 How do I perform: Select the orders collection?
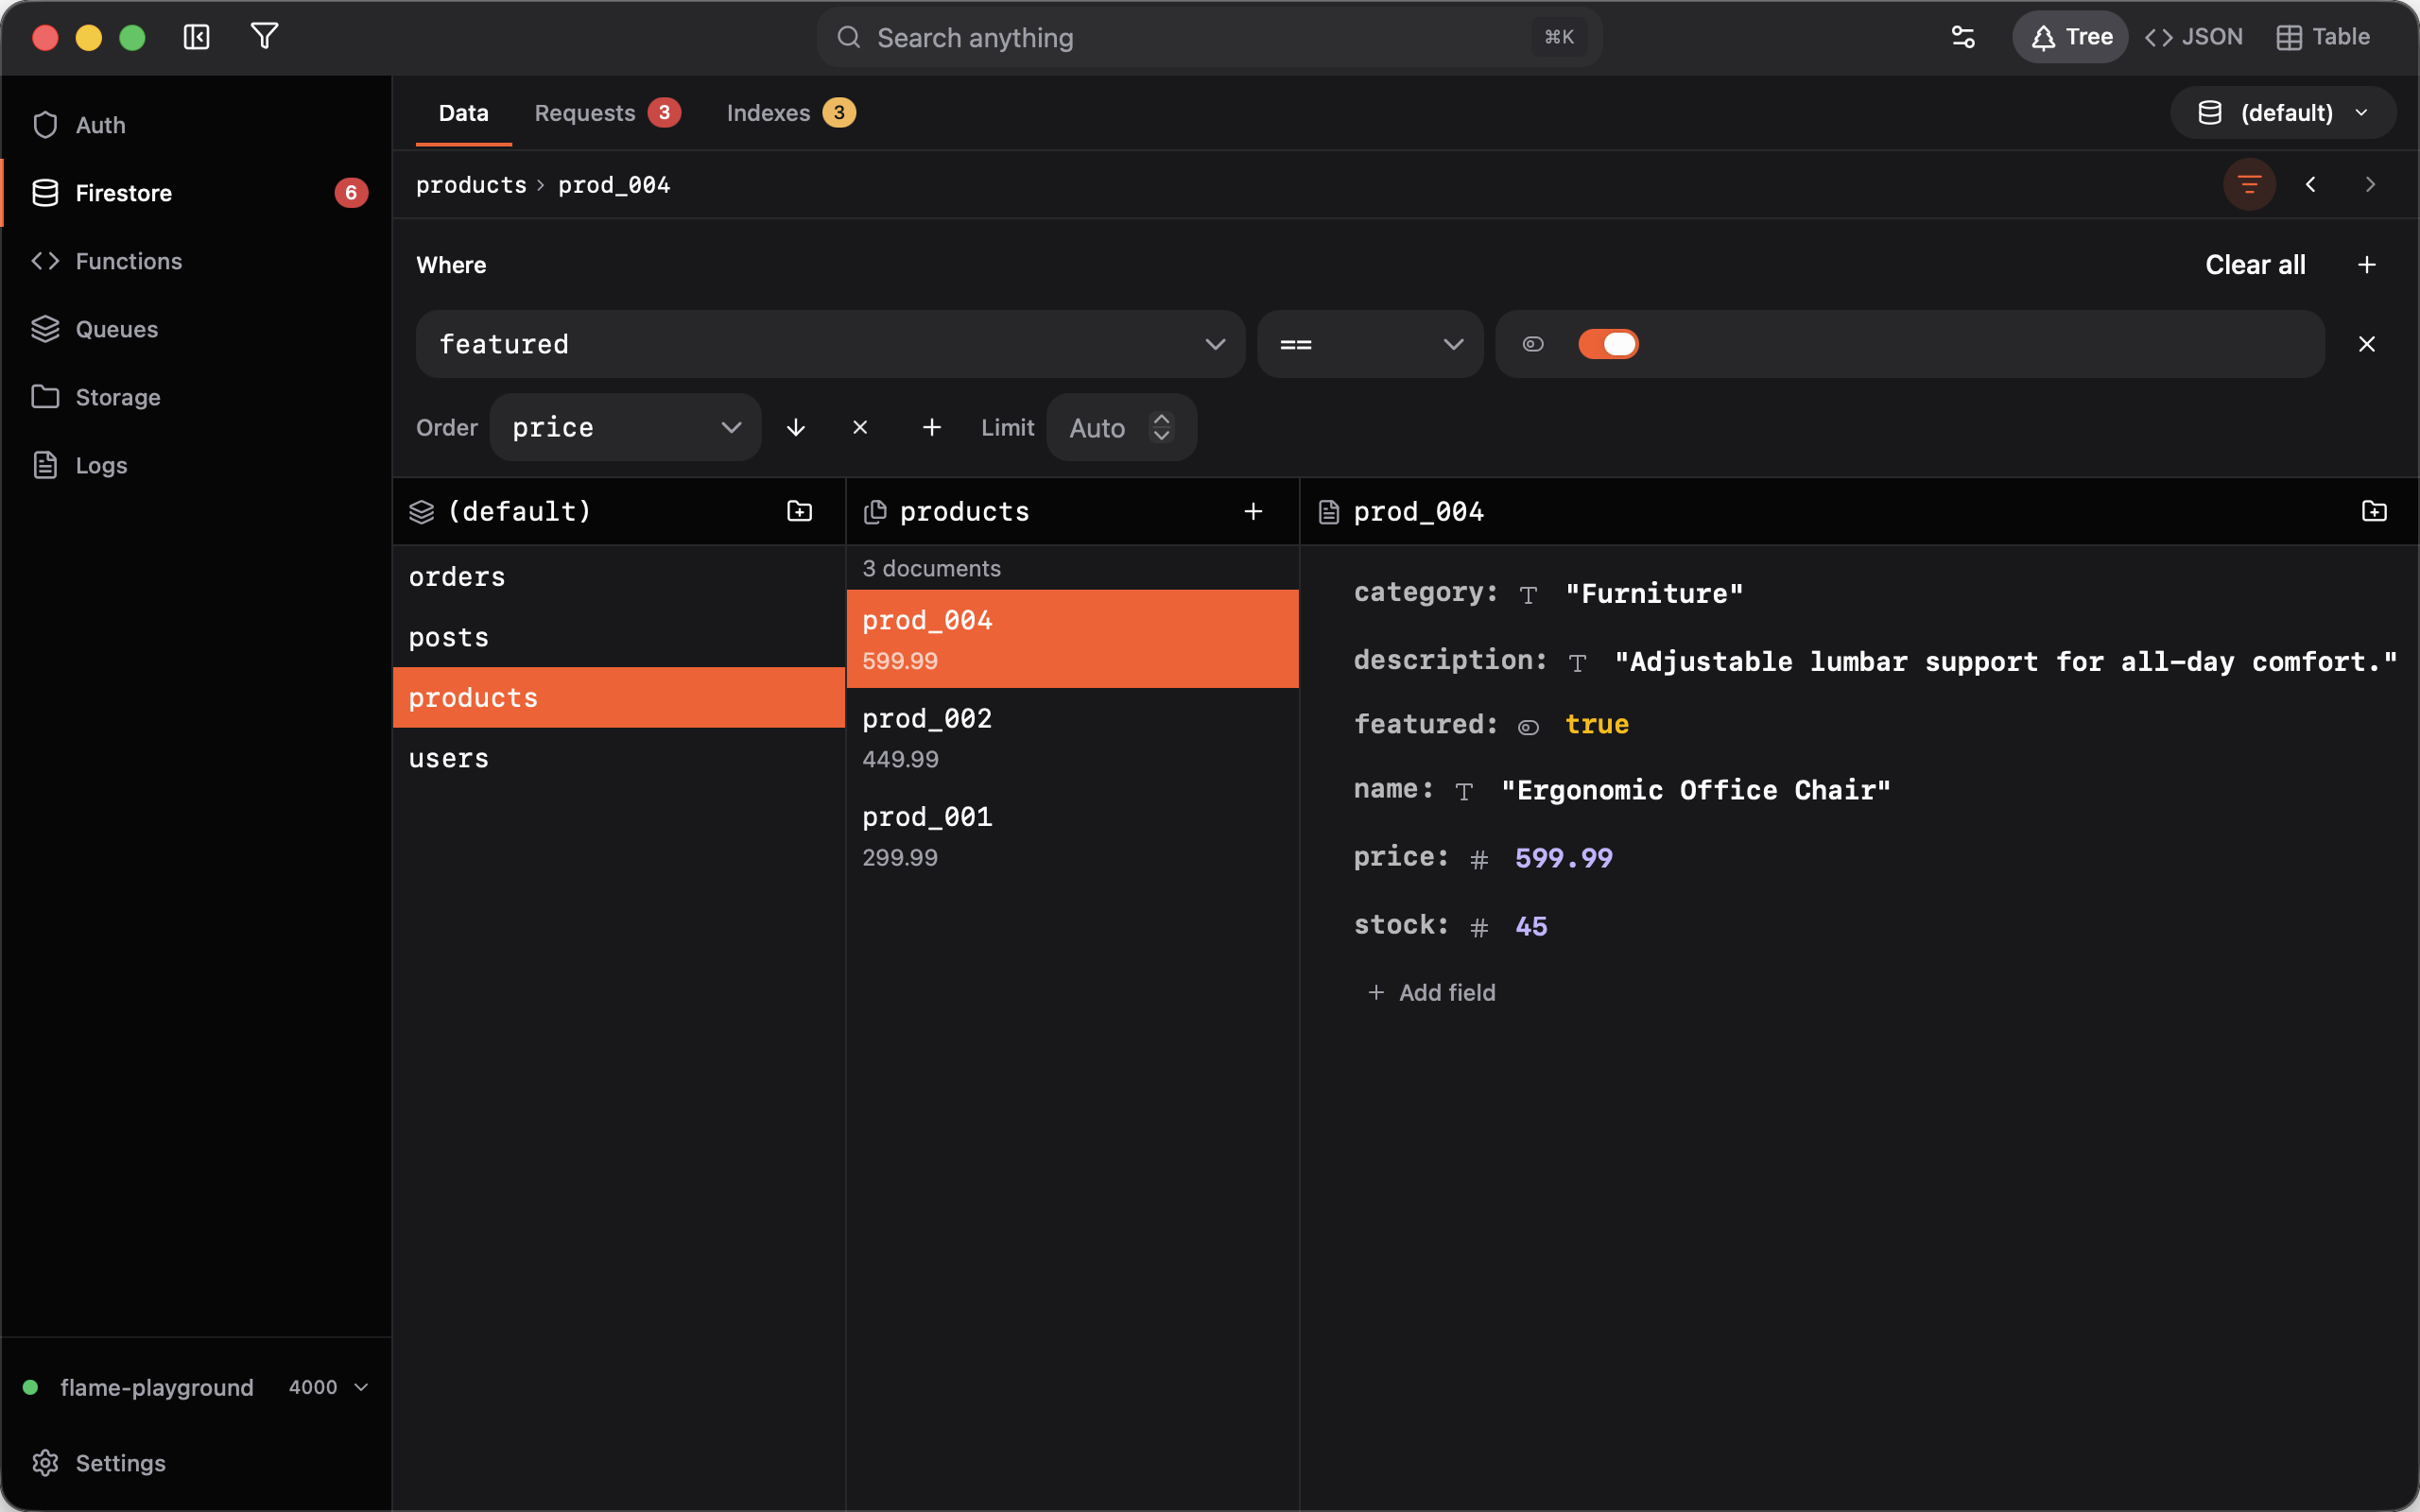pyautogui.click(x=619, y=577)
